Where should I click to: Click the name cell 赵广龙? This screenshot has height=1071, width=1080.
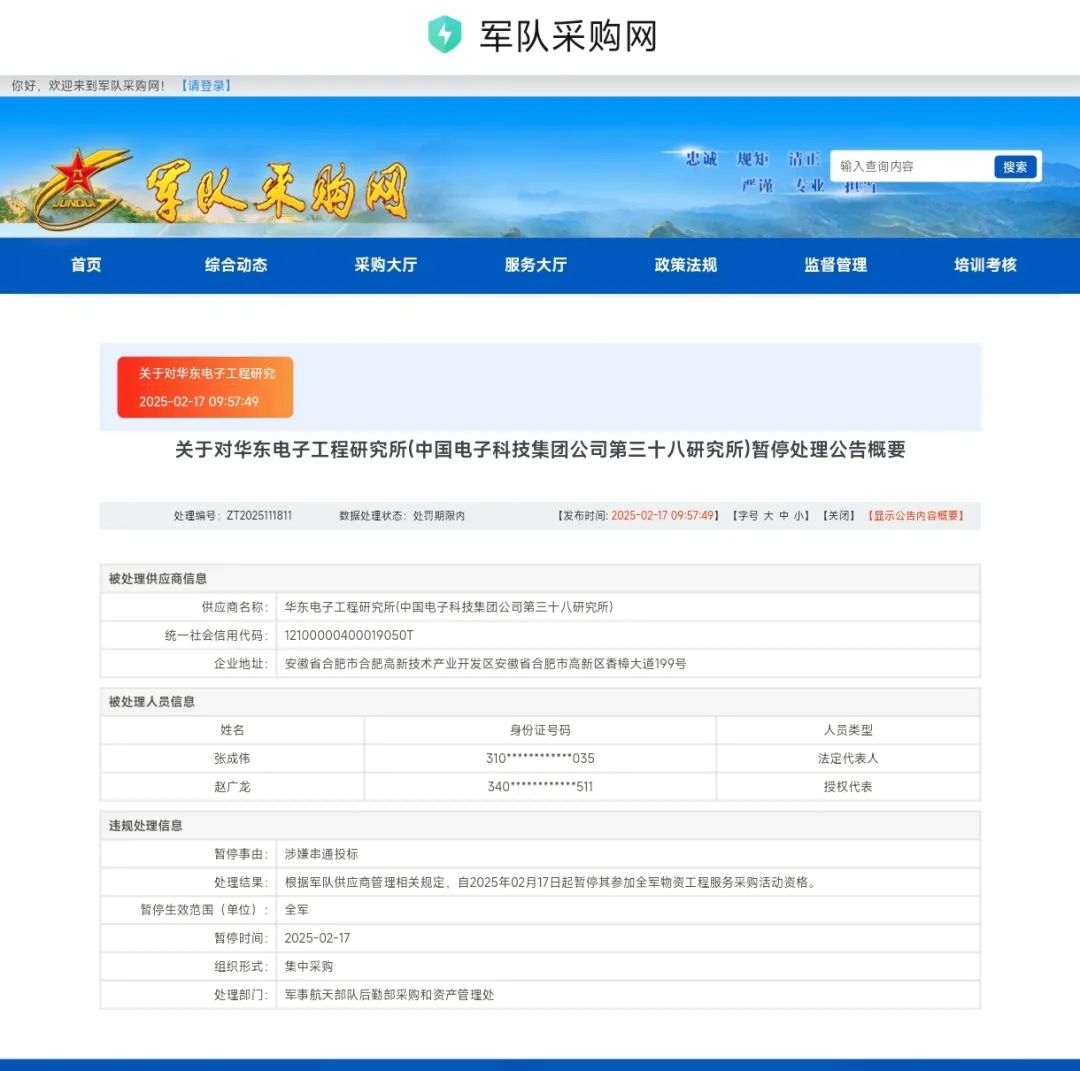pos(232,787)
